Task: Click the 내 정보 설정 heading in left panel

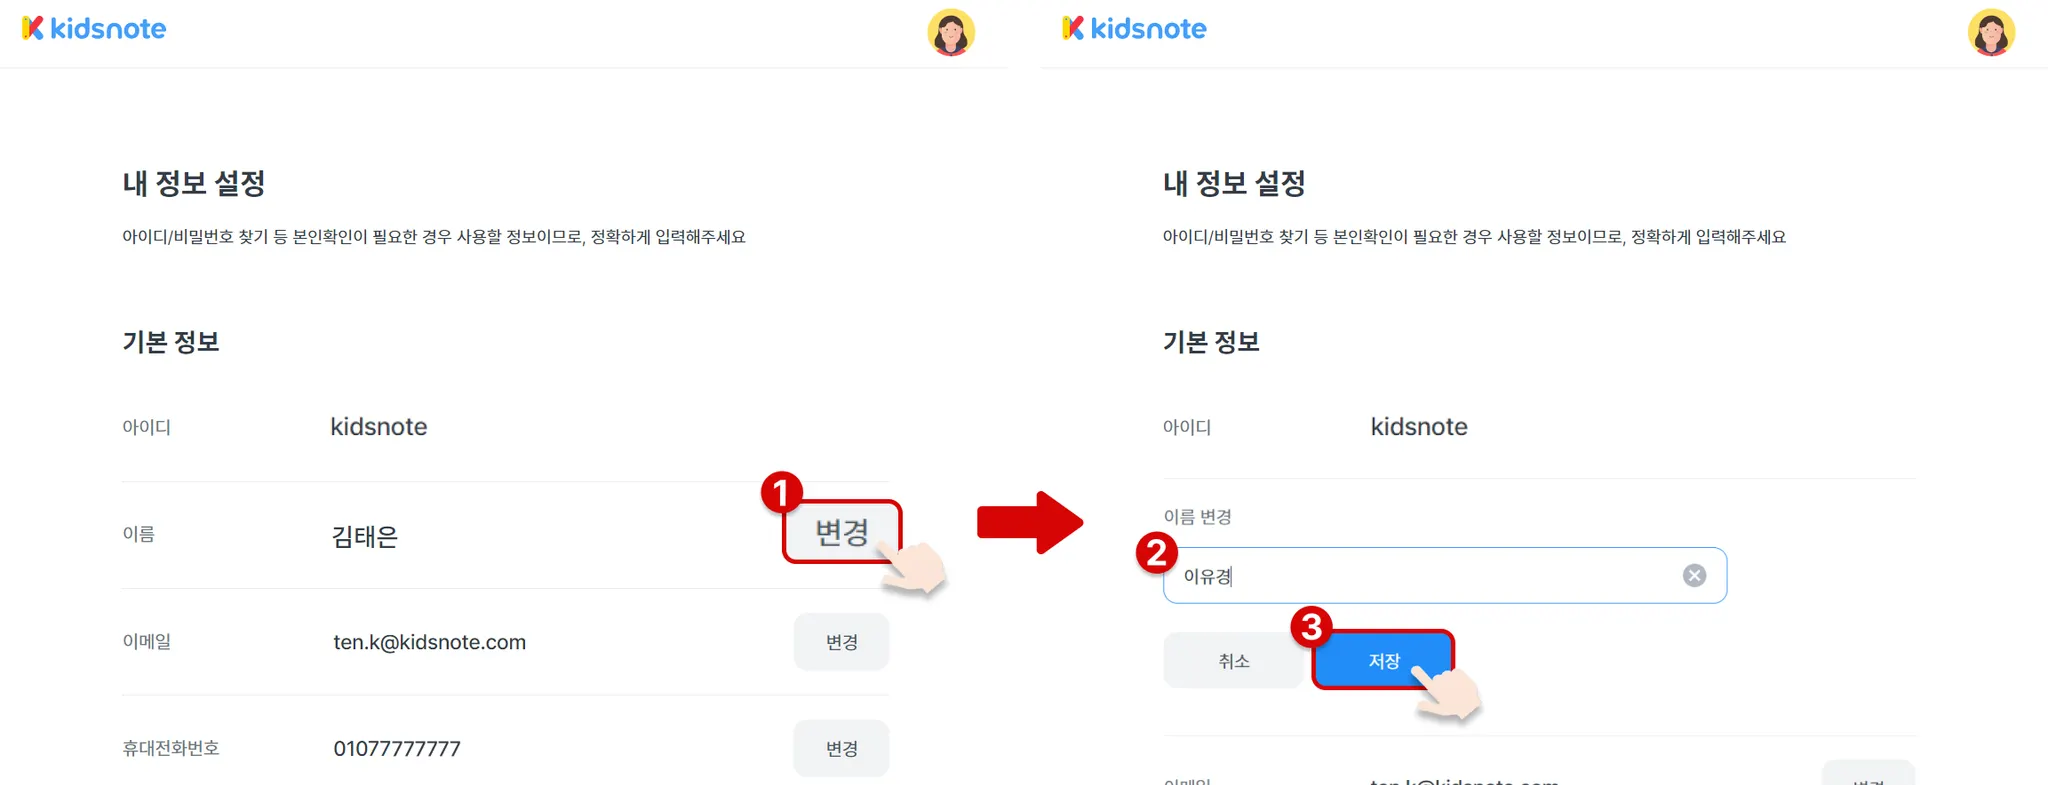Action: [x=194, y=183]
